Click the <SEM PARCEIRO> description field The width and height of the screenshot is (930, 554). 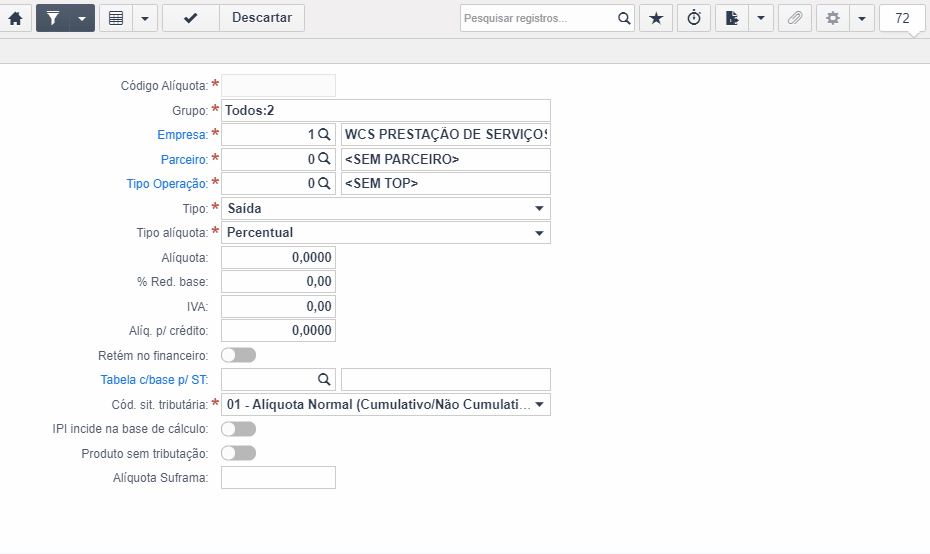click(445, 160)
